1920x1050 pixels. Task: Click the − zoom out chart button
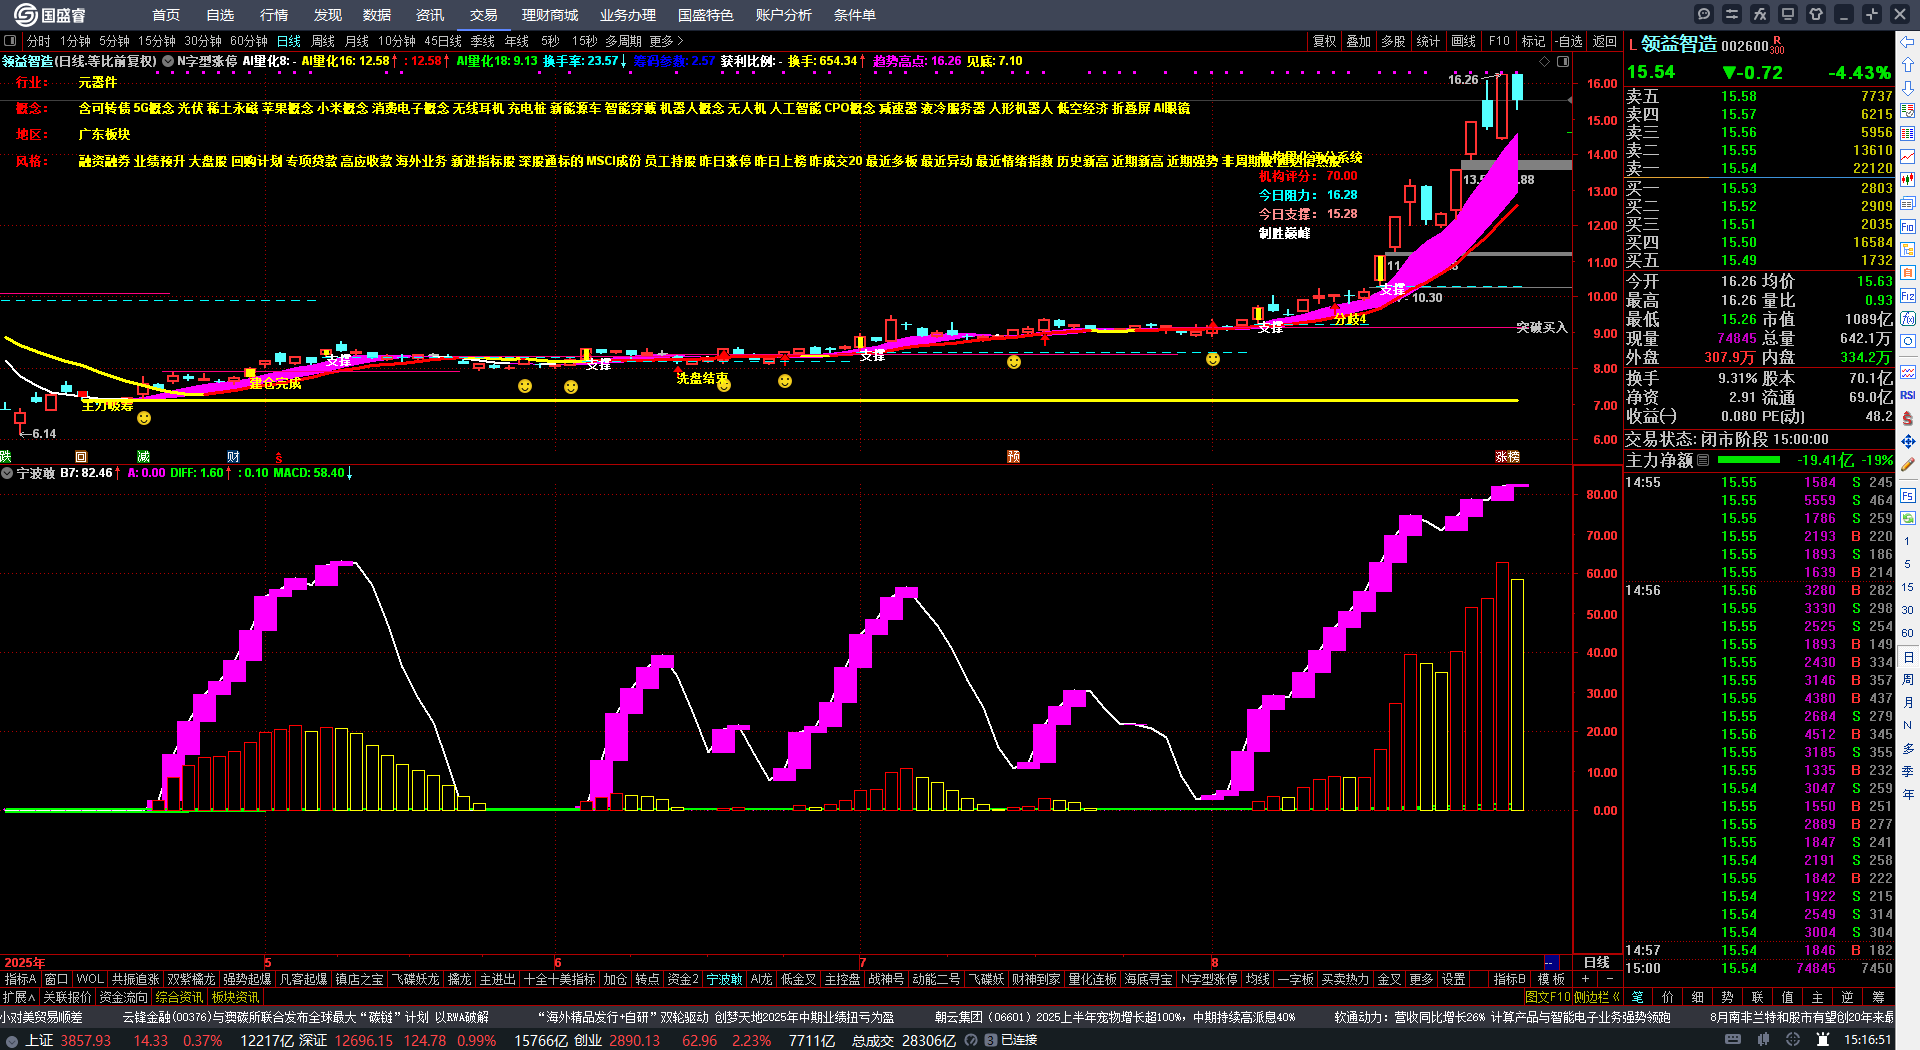click(x=1610, y=979)
